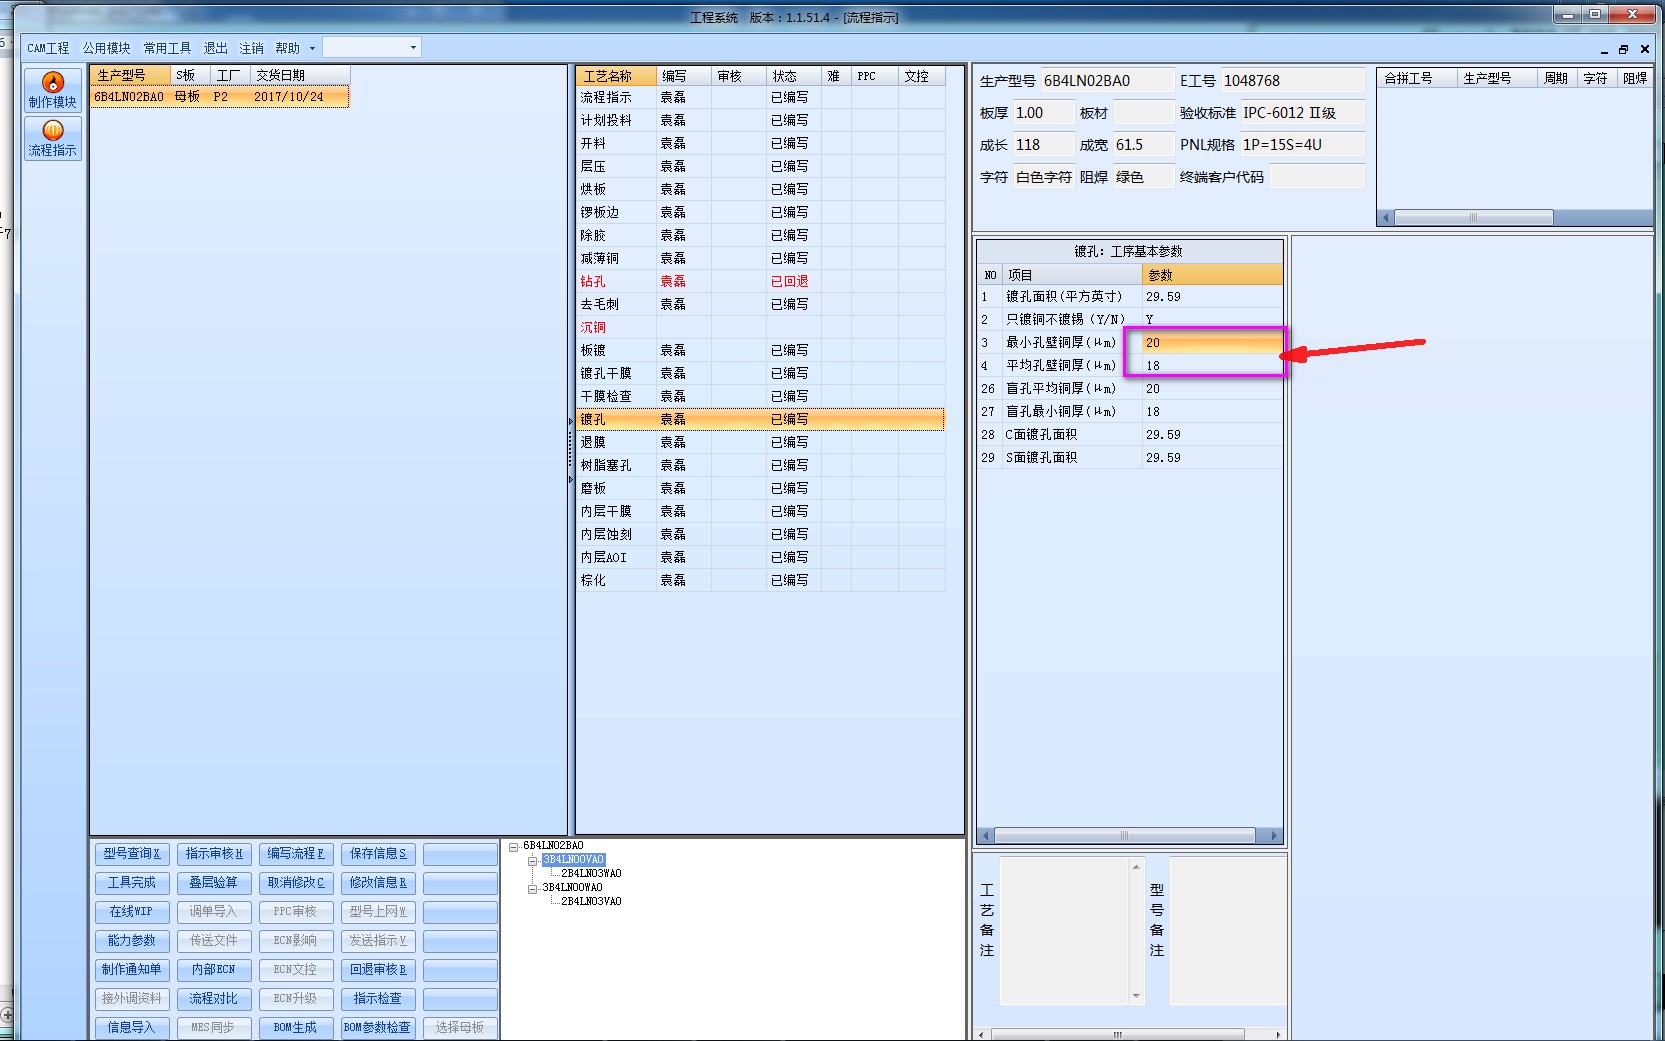Click the 平均孔壁铜厚 parameter value 18
1665x1041 pixels.
click(1212, 366)
